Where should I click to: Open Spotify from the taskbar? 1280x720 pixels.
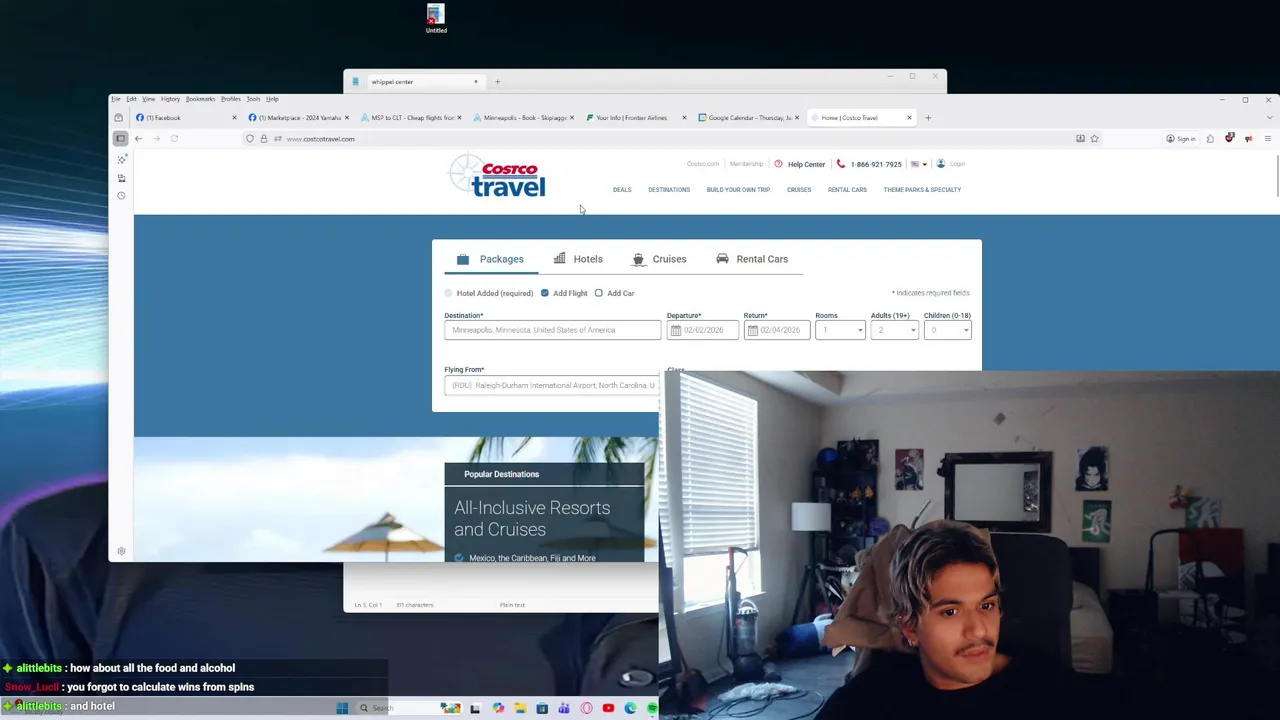[x=652, y=708]
